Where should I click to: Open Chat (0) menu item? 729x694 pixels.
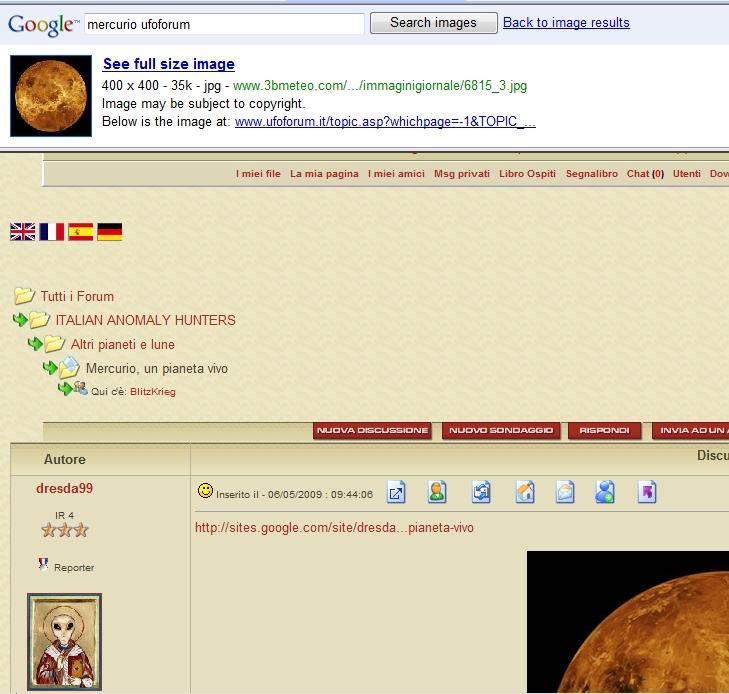[x=645, y=174]
